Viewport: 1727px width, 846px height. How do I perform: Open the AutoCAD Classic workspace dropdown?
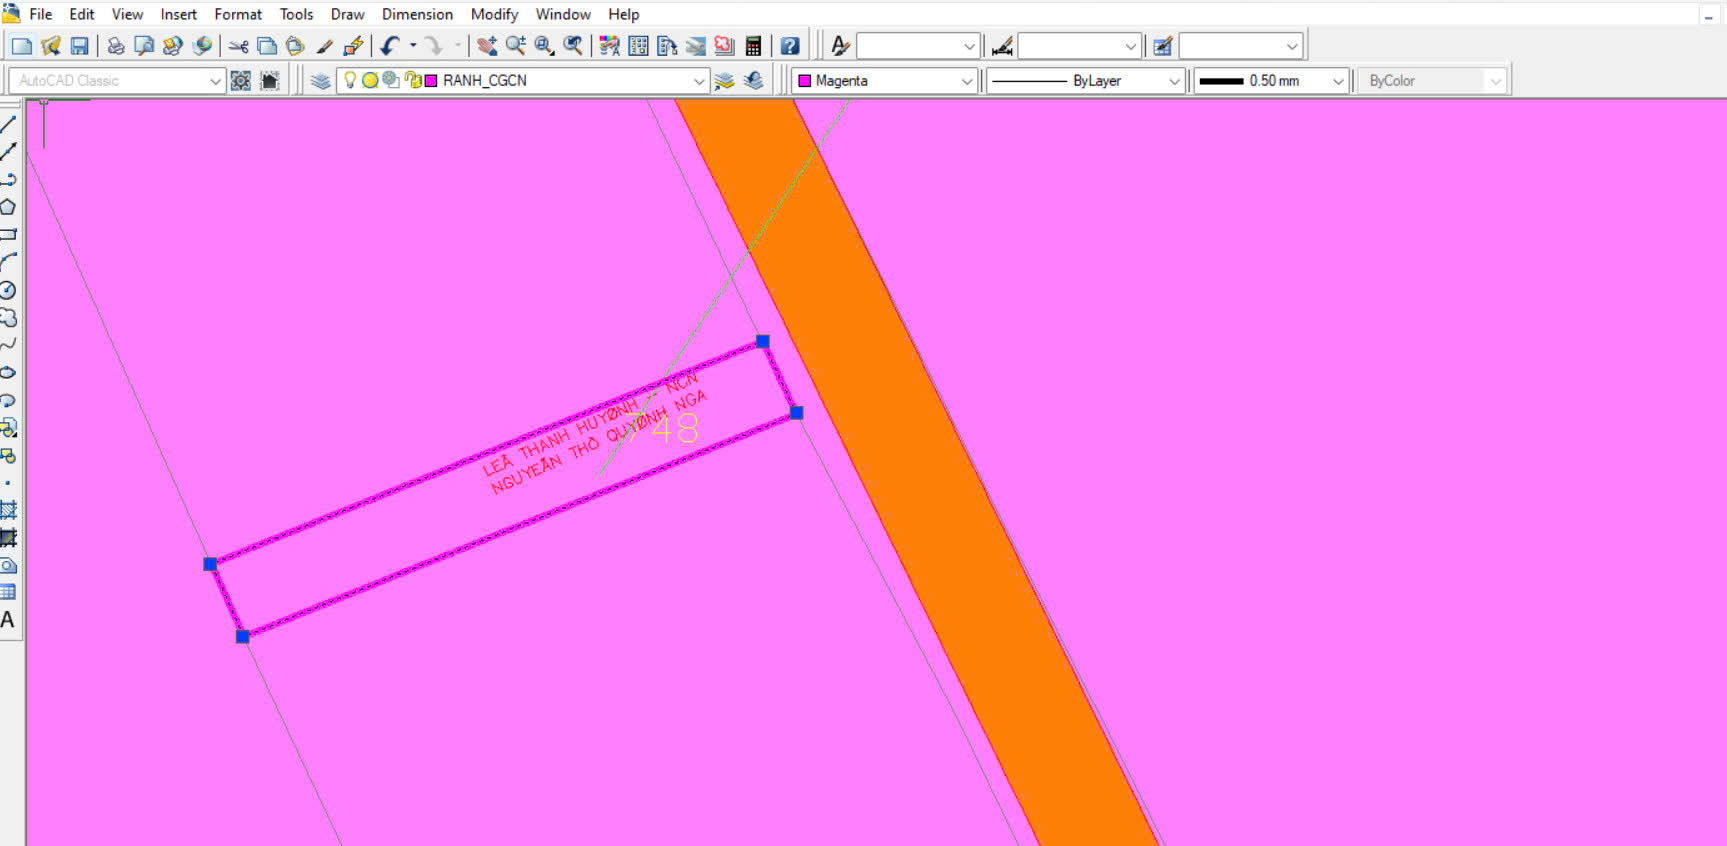pos(116,81)
